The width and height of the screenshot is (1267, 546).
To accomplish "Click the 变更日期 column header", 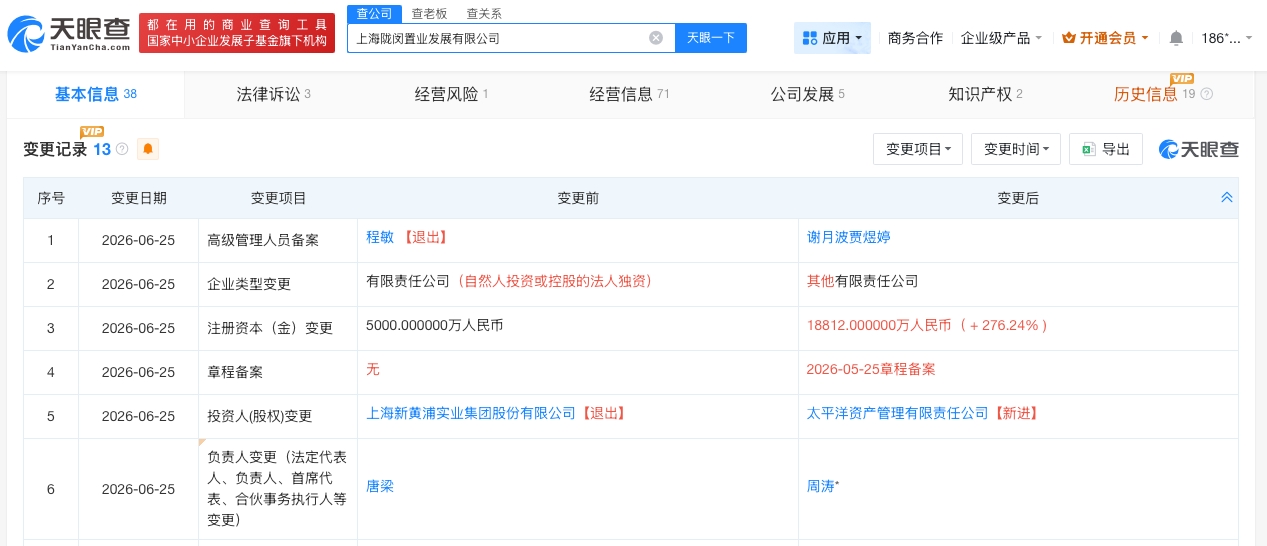I will [138, 198].
